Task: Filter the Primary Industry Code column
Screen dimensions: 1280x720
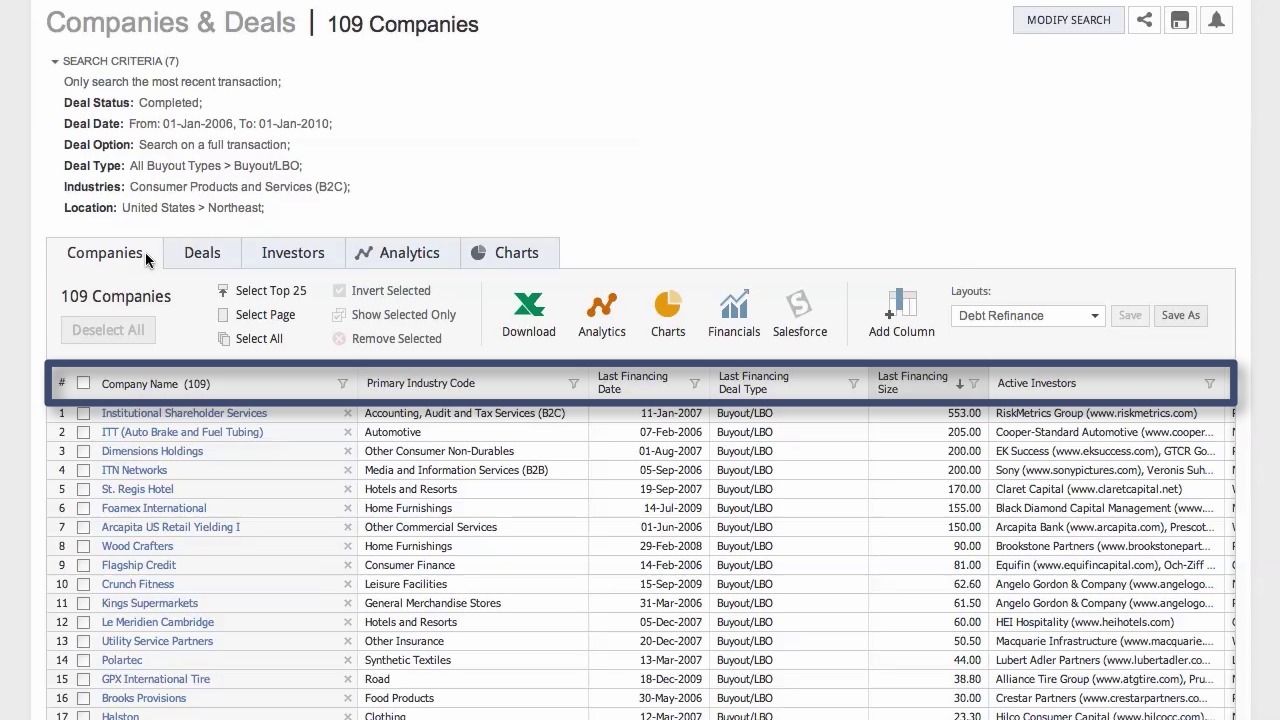Action: tap(574, 384)
